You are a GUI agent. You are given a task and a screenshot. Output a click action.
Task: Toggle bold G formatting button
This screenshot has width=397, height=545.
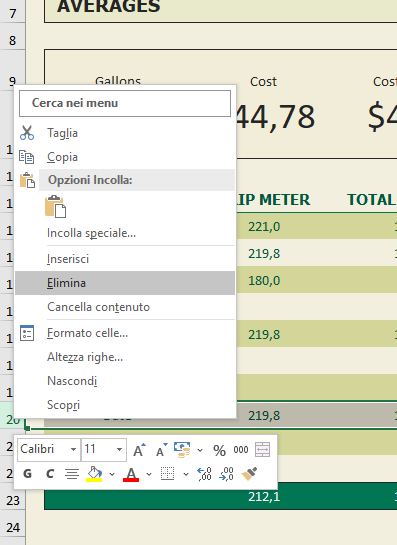[x=27, y=474]
